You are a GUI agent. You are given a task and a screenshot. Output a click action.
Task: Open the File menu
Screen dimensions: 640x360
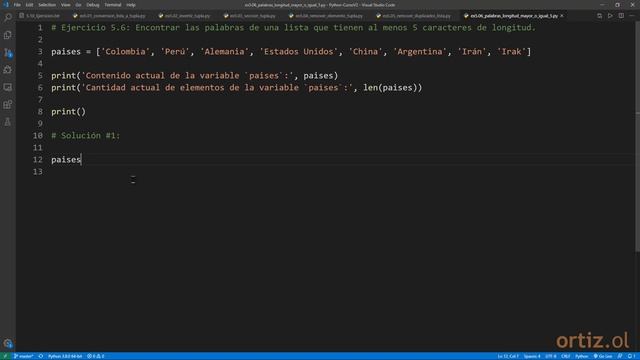(17, 5)
